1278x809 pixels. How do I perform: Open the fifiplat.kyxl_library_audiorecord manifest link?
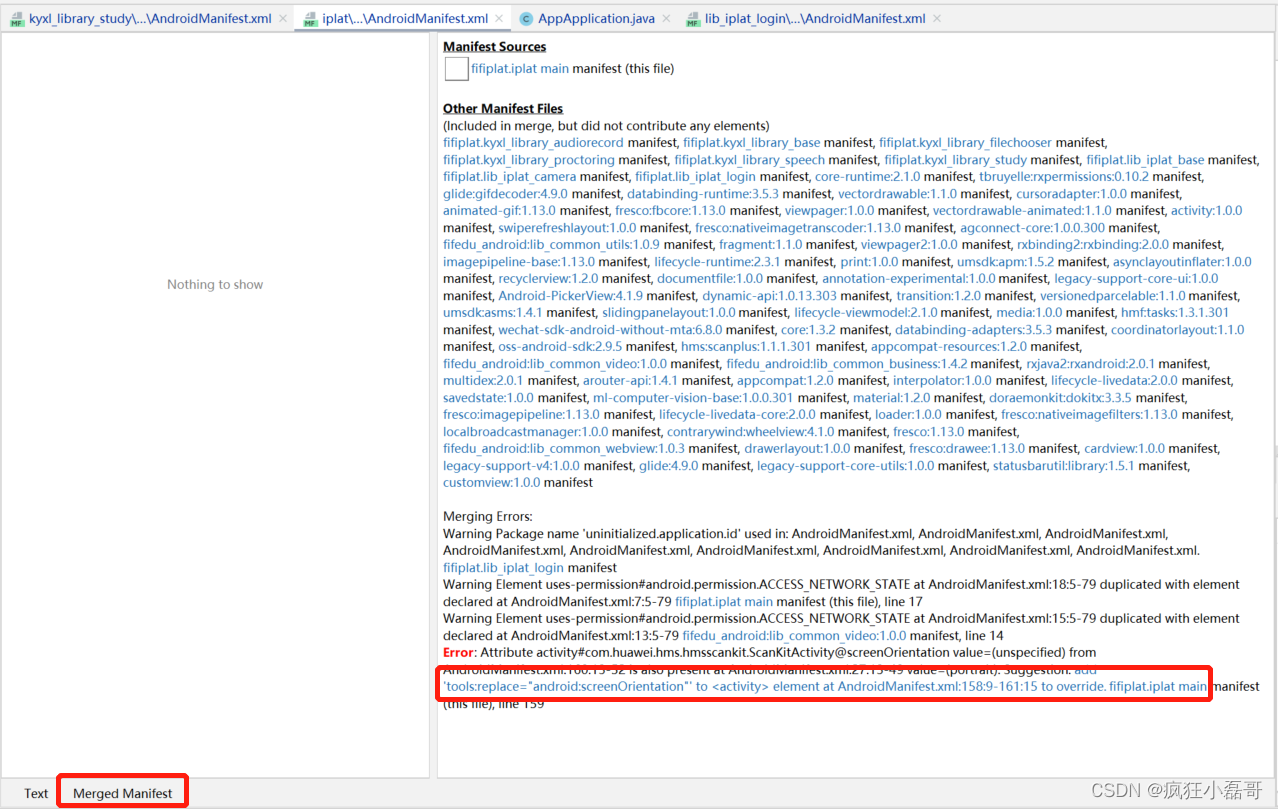click(533, 142)
